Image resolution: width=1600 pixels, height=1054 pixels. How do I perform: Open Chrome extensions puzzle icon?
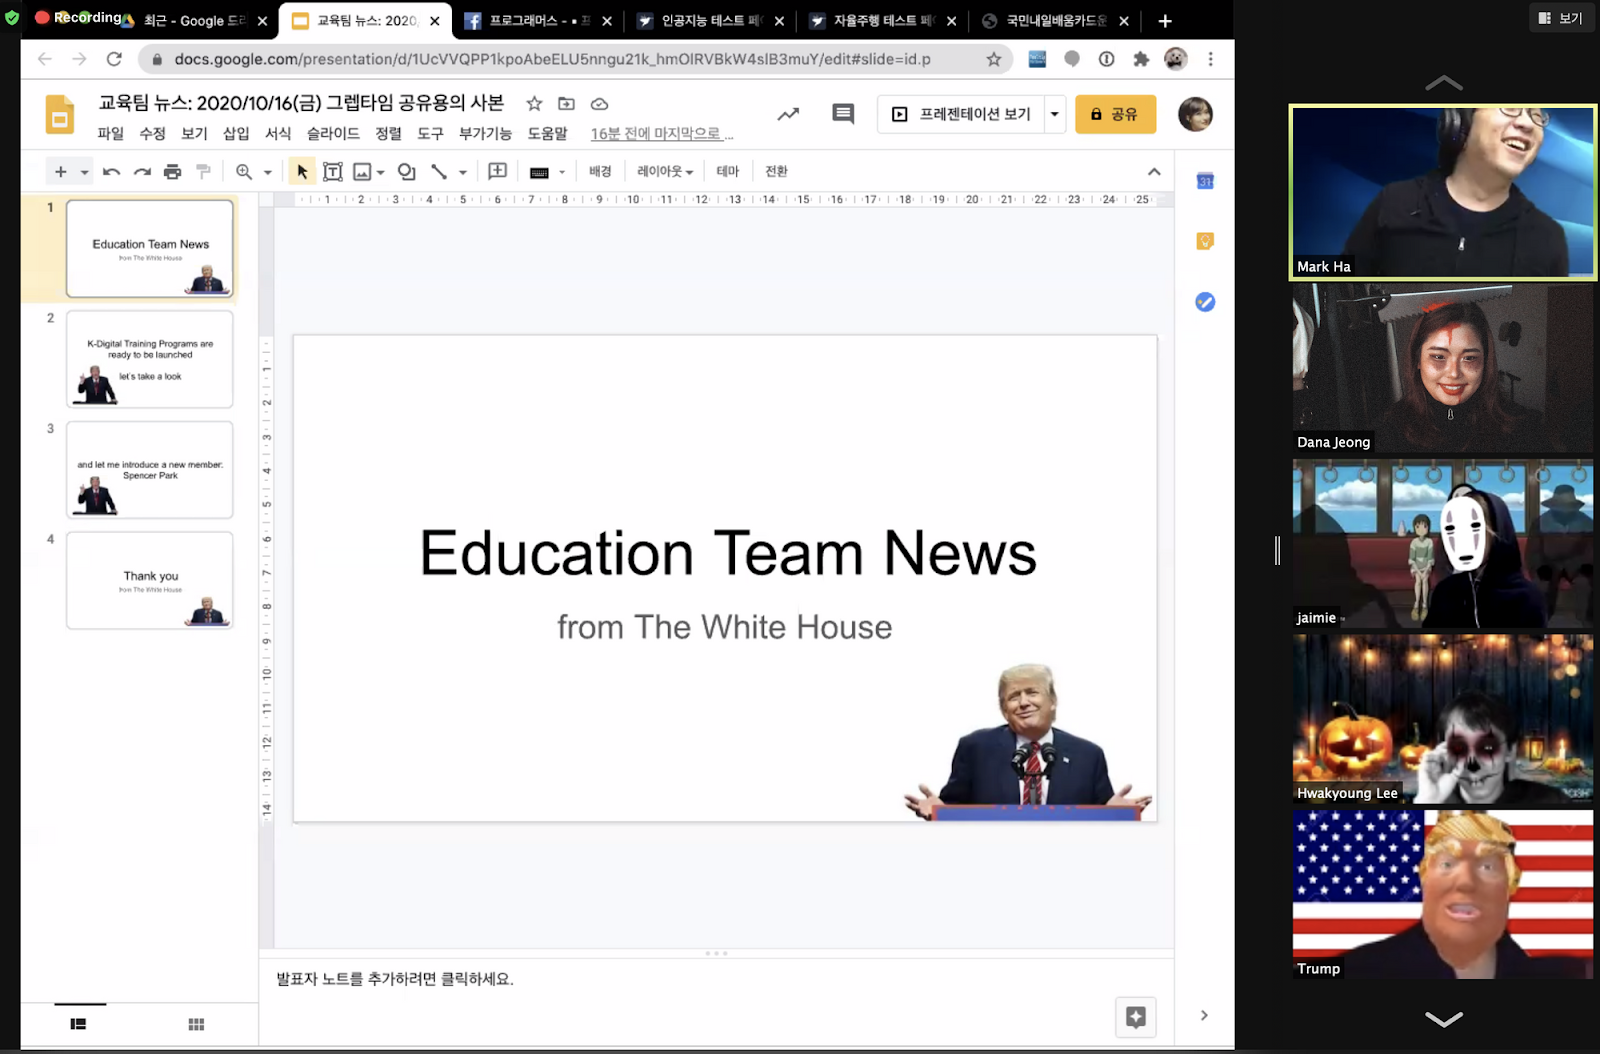pyautogui.click(x=1141, y=59)
